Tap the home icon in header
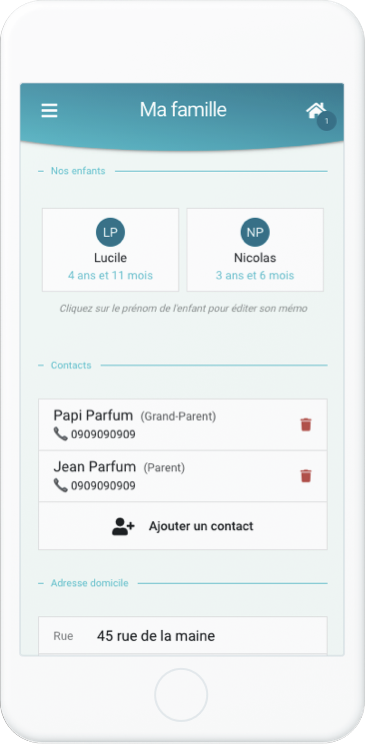This screenshot has height=744, width=365. 315,110
